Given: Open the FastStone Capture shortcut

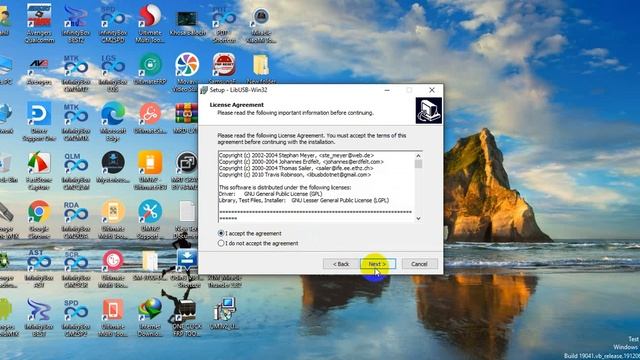Looking at the screenshot, I should pos(39,170).
